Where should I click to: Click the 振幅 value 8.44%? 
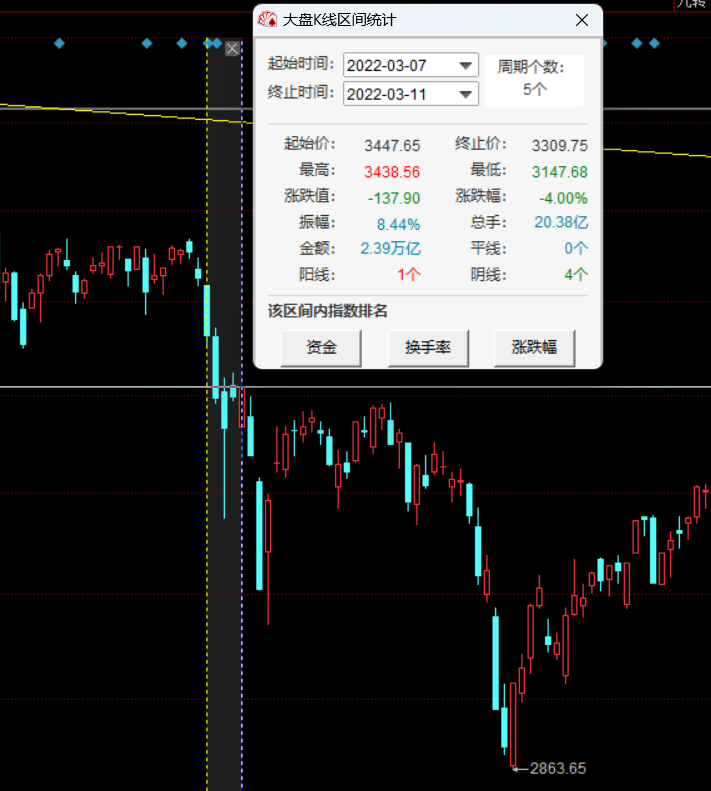click(x=398, y=224)
